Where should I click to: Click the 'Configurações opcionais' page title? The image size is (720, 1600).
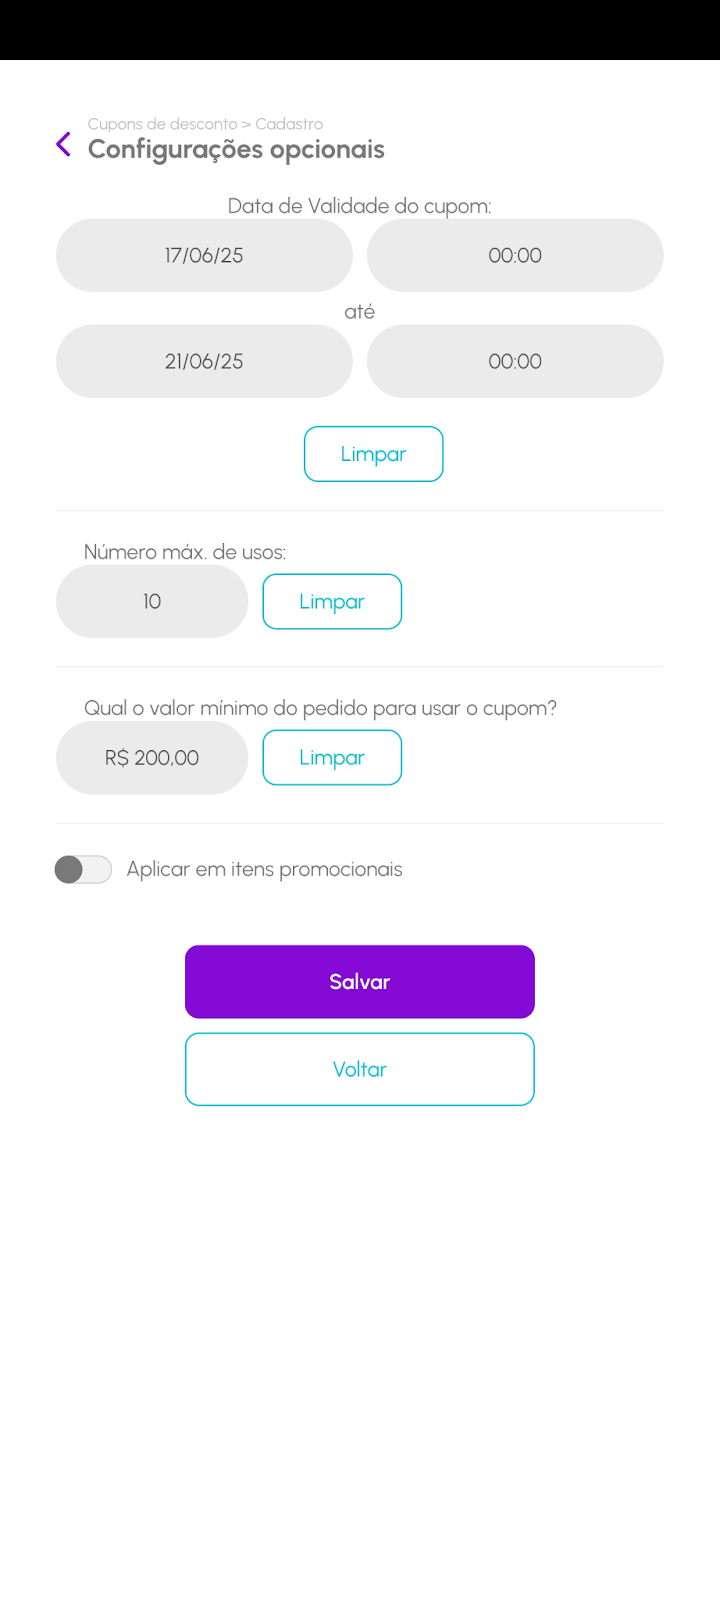point(236,150)
